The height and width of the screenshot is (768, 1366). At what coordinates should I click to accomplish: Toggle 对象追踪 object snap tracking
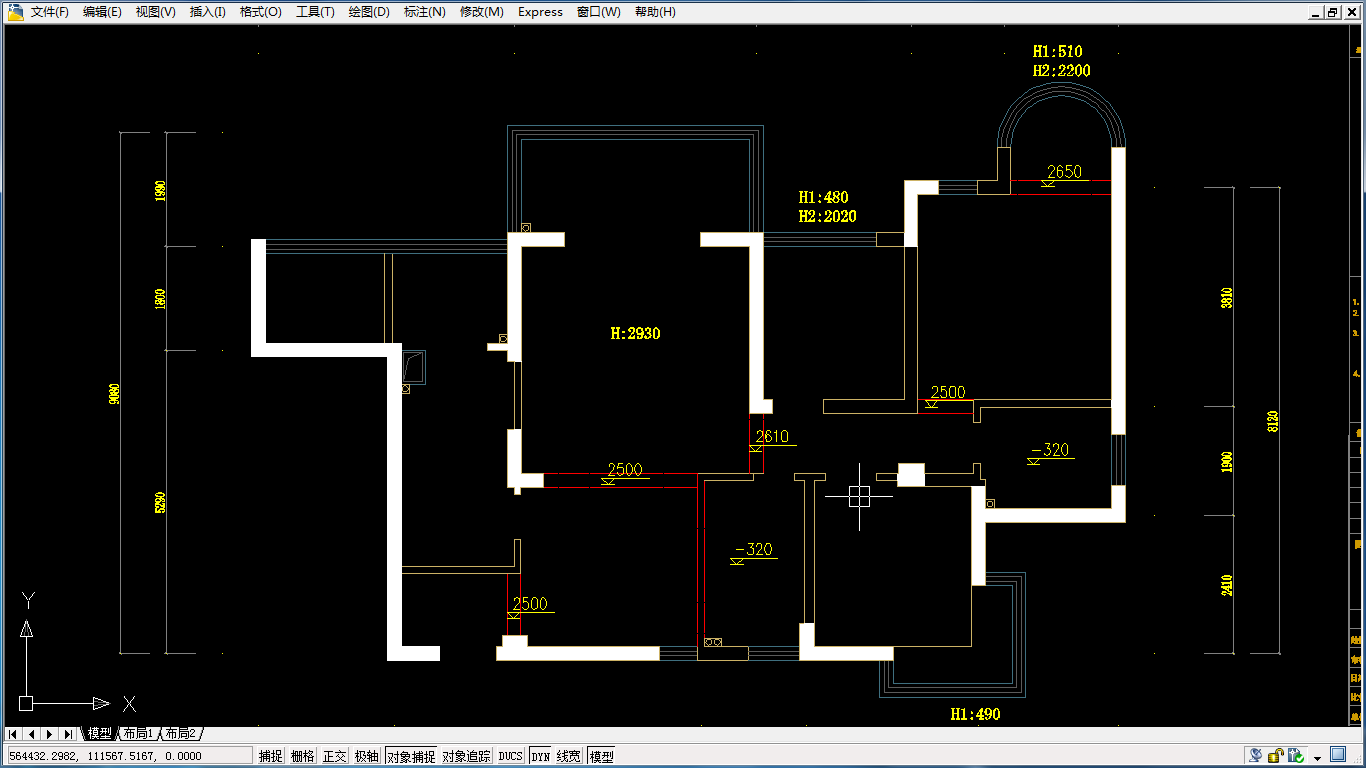(467, 756)
